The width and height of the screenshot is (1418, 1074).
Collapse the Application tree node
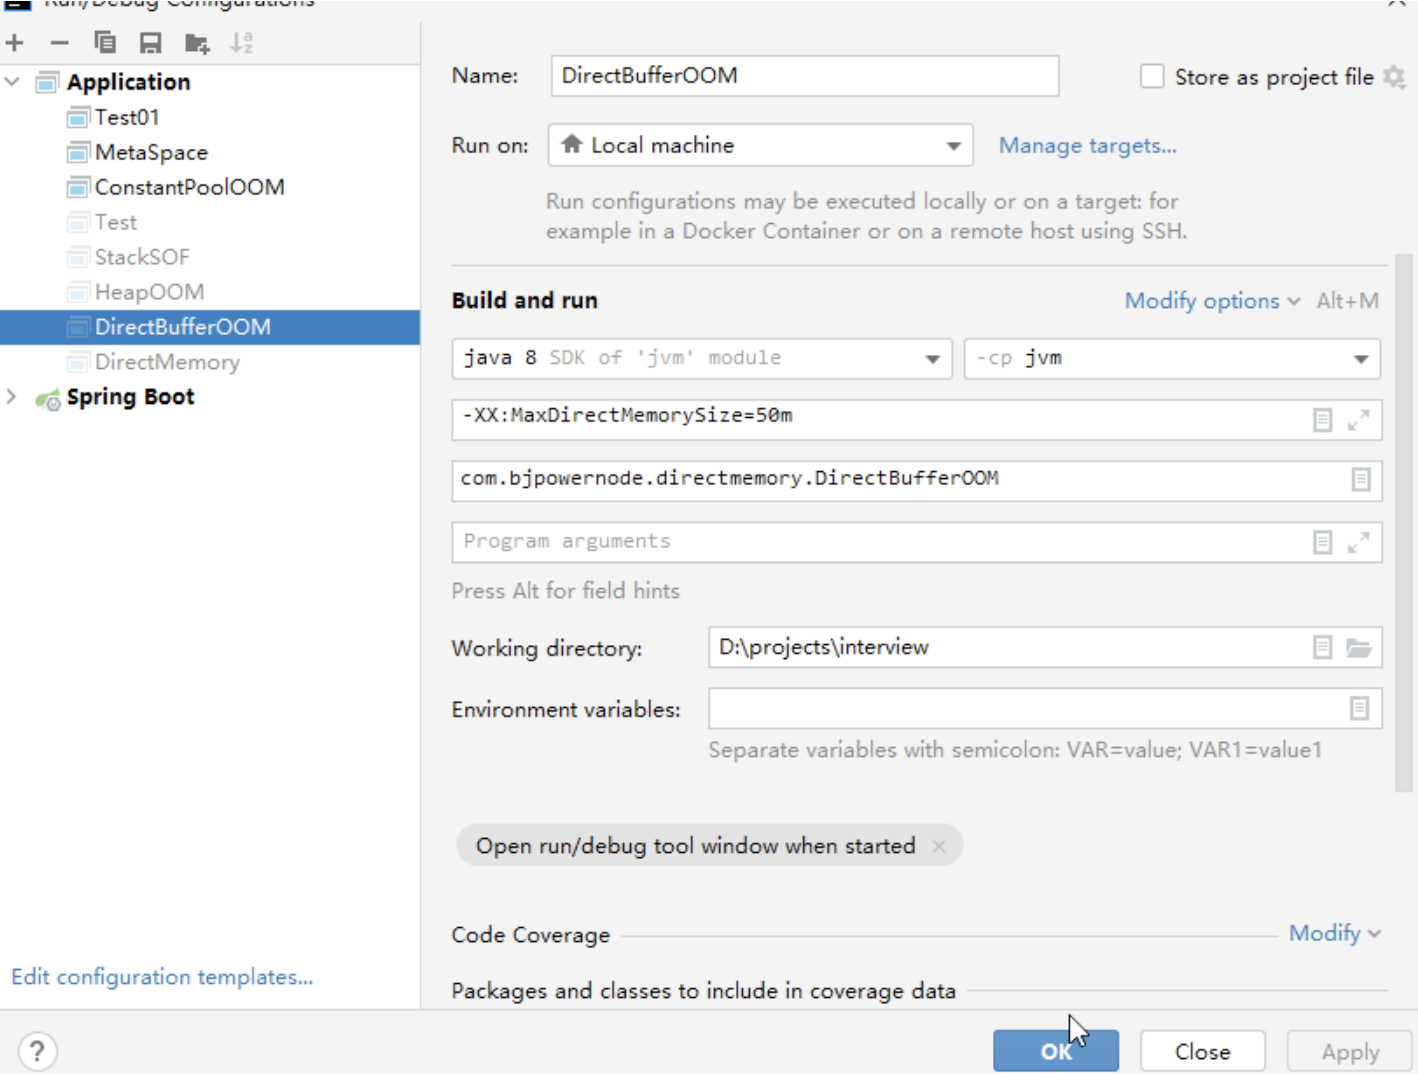(x=13, y=82)
